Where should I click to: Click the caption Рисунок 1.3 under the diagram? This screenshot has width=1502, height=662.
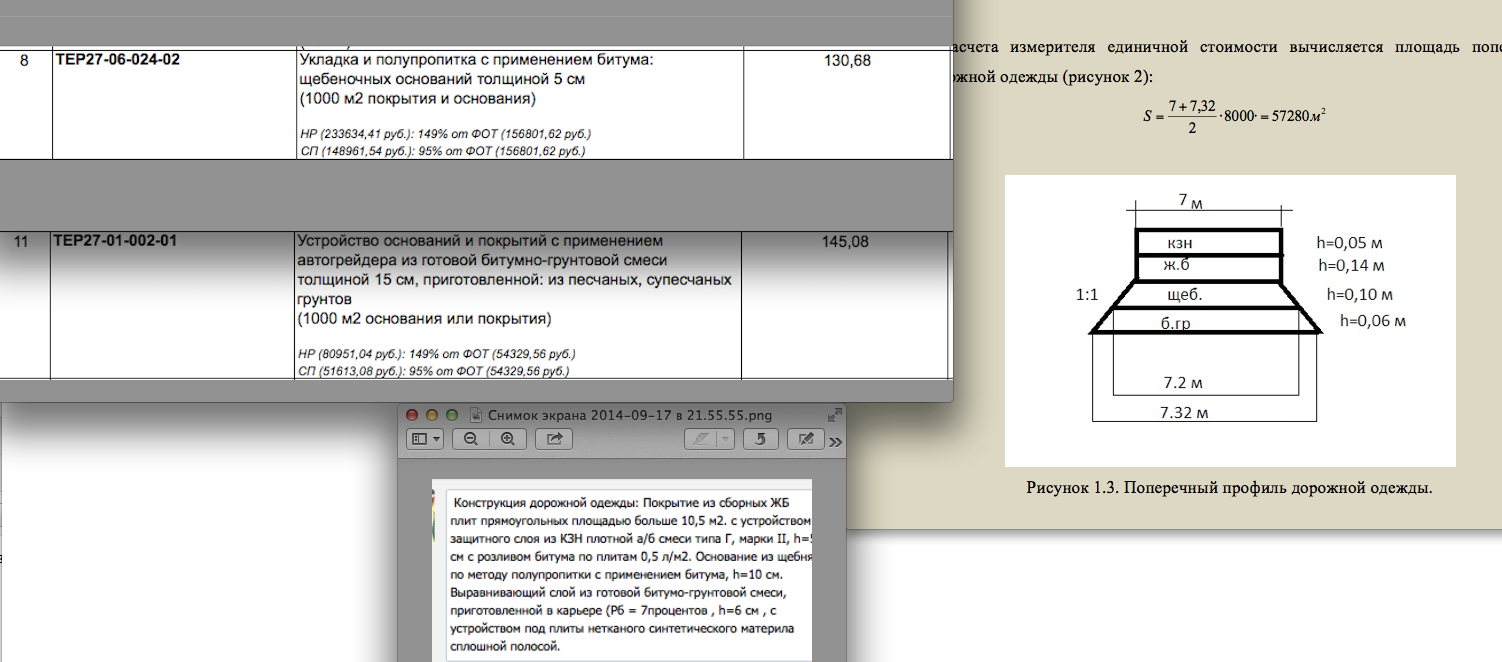(x=1230, y=489)
